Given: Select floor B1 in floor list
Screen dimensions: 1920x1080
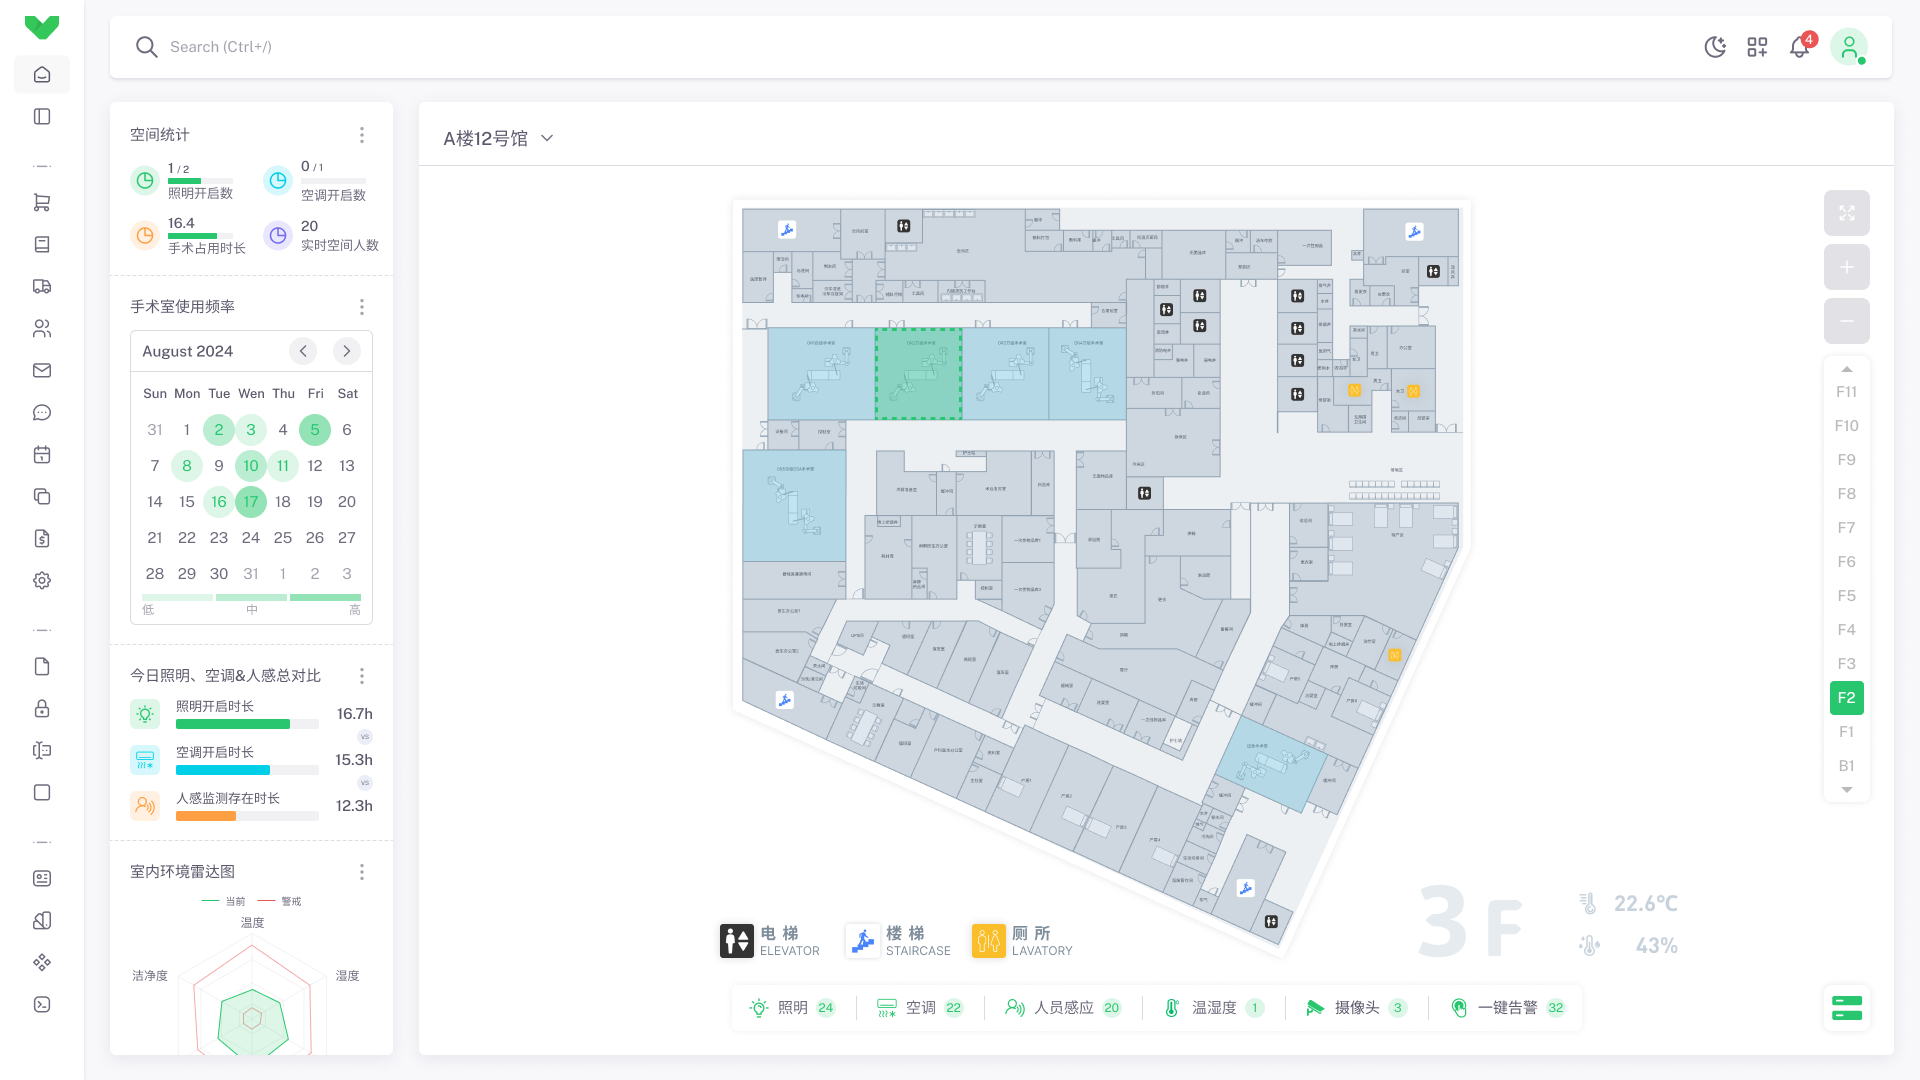Looking at the screenshot, I should tap(1846, 766).
